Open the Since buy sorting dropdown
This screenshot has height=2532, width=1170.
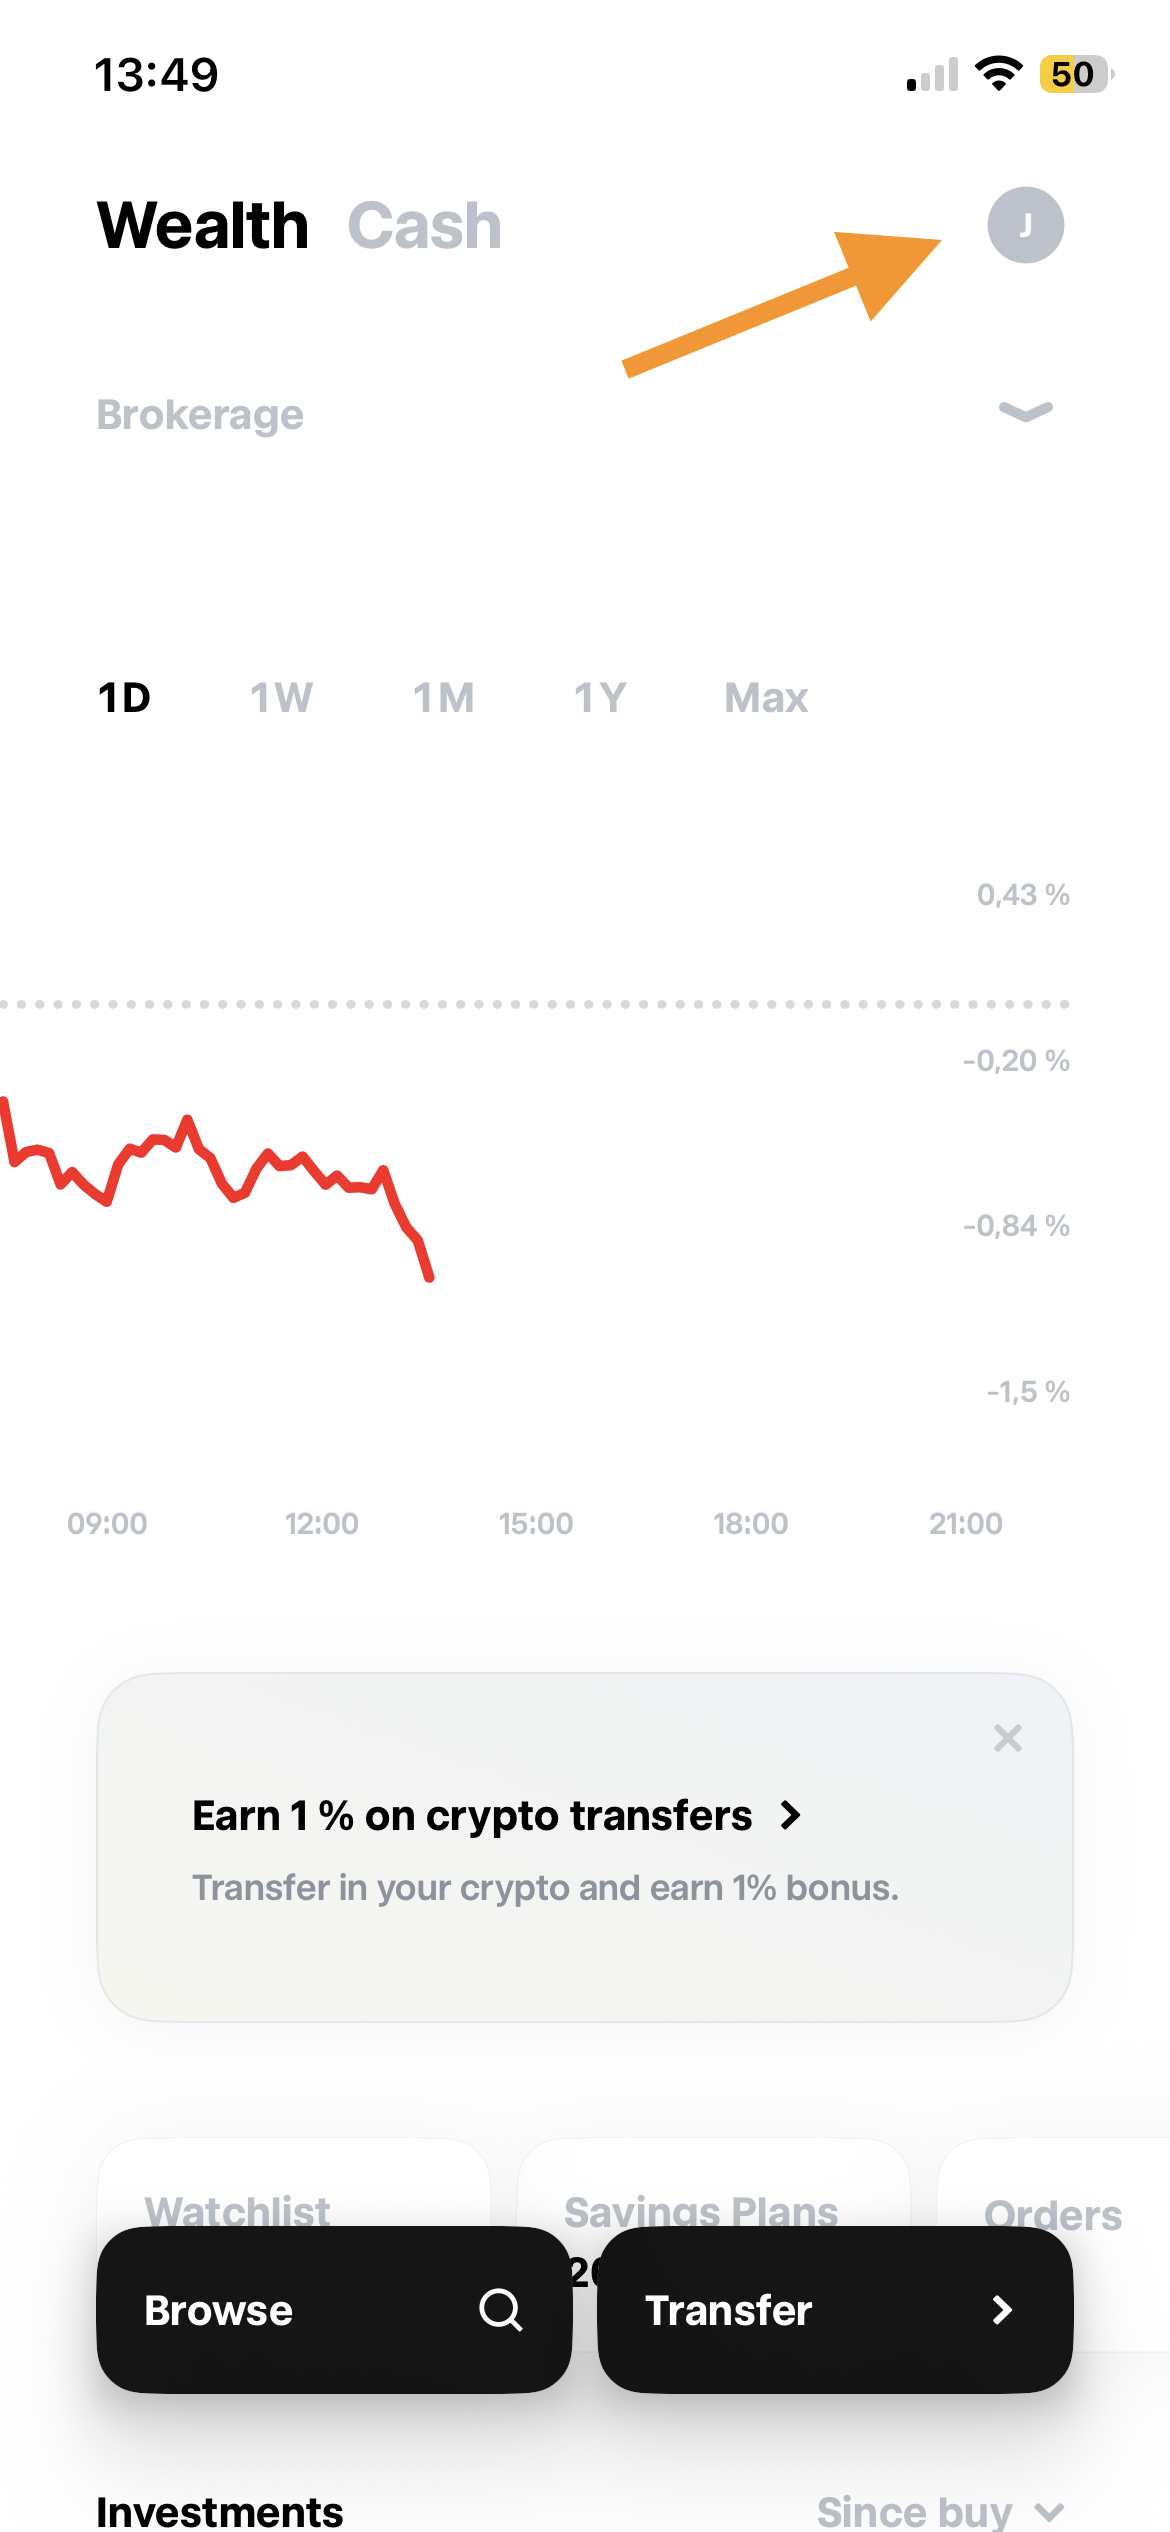(938, 2510)
